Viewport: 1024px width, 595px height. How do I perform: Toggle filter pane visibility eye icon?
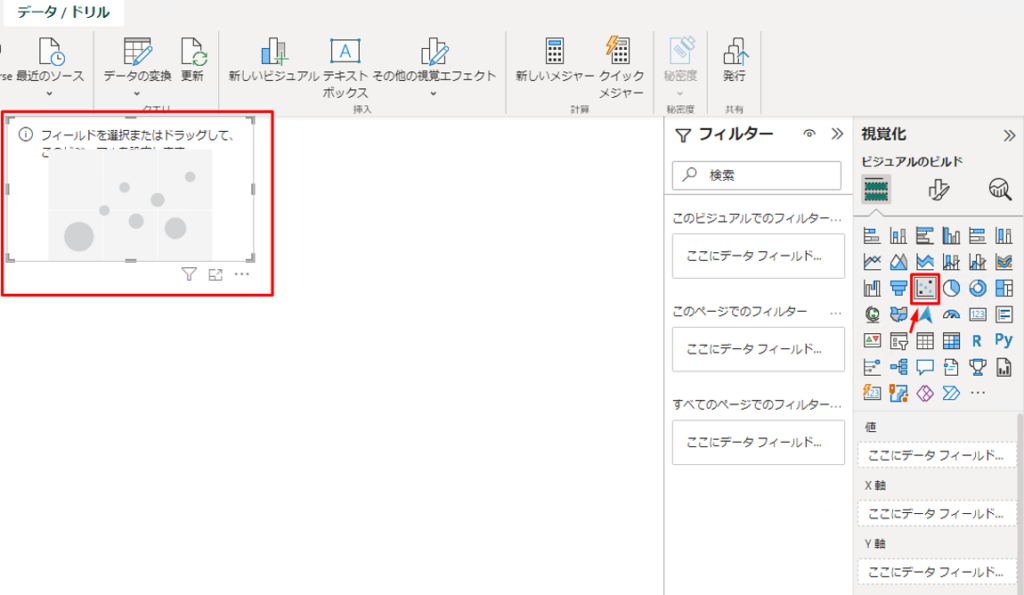pos(810,134)
